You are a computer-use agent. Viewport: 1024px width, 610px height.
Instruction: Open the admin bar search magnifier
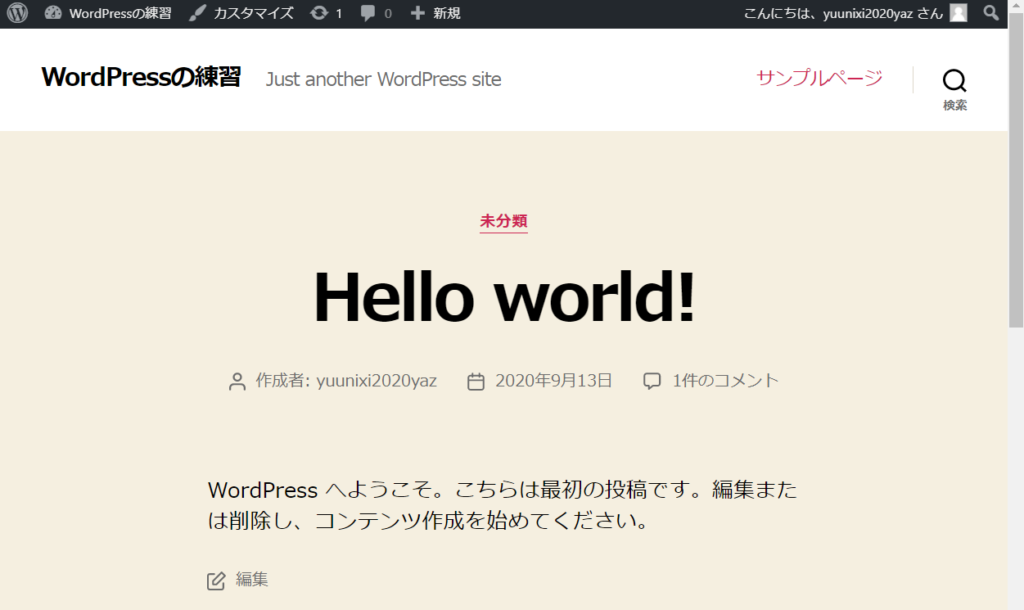point(991,14)
